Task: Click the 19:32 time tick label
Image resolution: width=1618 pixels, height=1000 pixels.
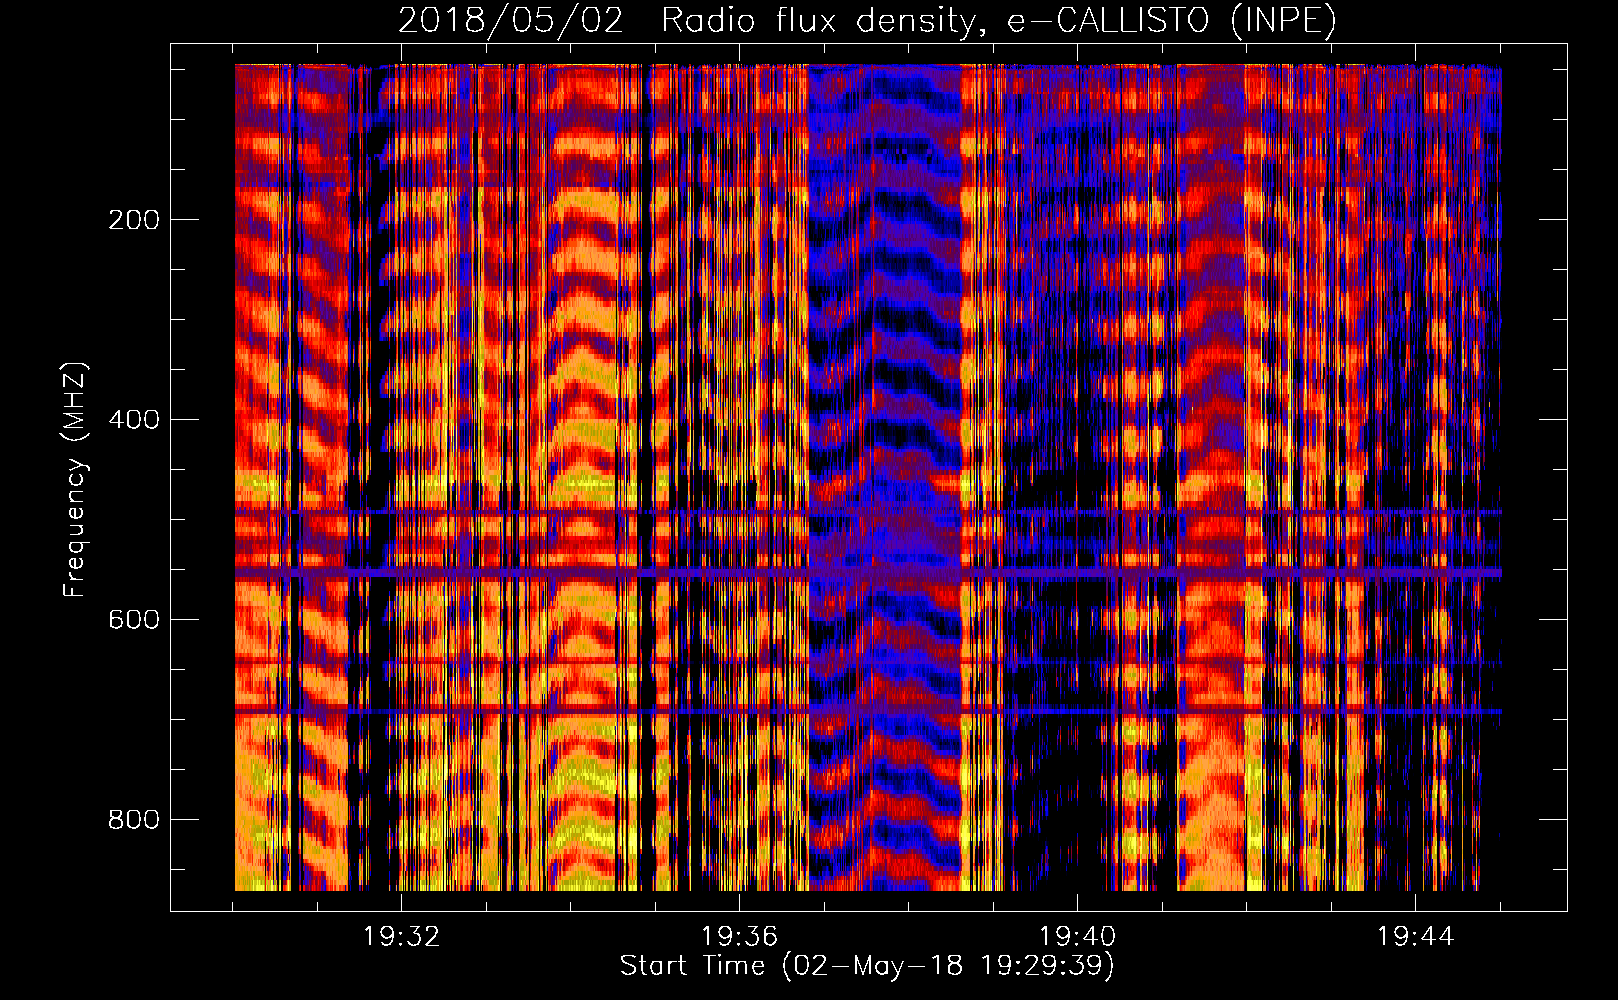Action: point(401,937)
